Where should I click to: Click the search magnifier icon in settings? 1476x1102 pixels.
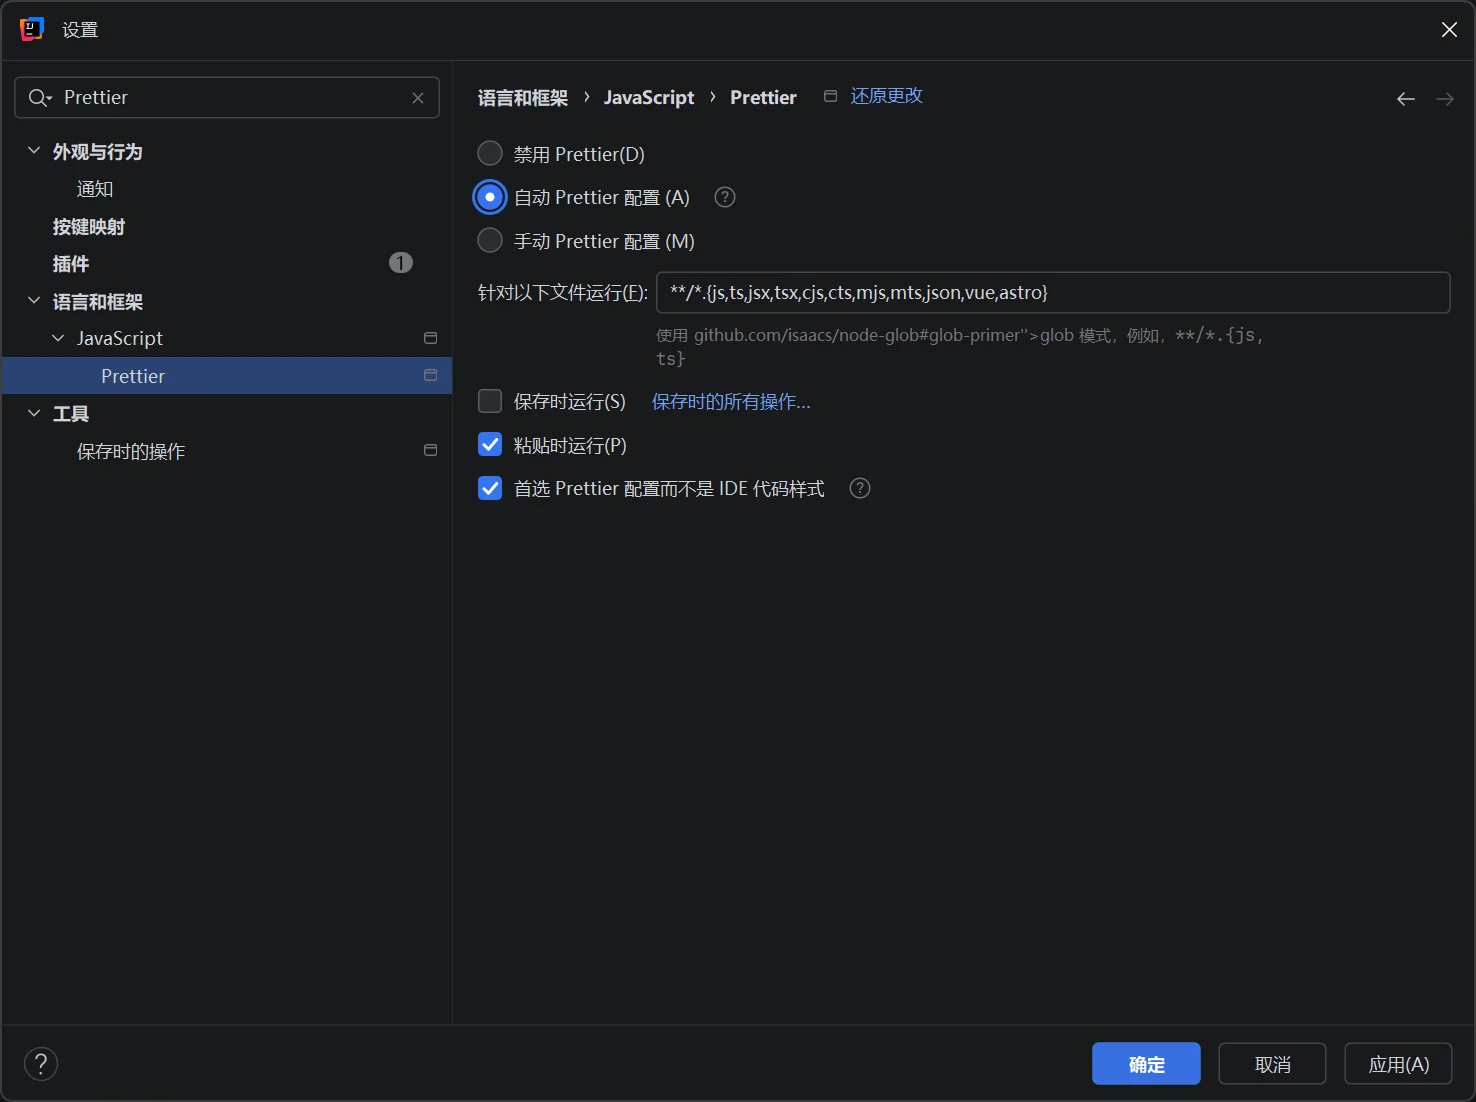(39, 97)
